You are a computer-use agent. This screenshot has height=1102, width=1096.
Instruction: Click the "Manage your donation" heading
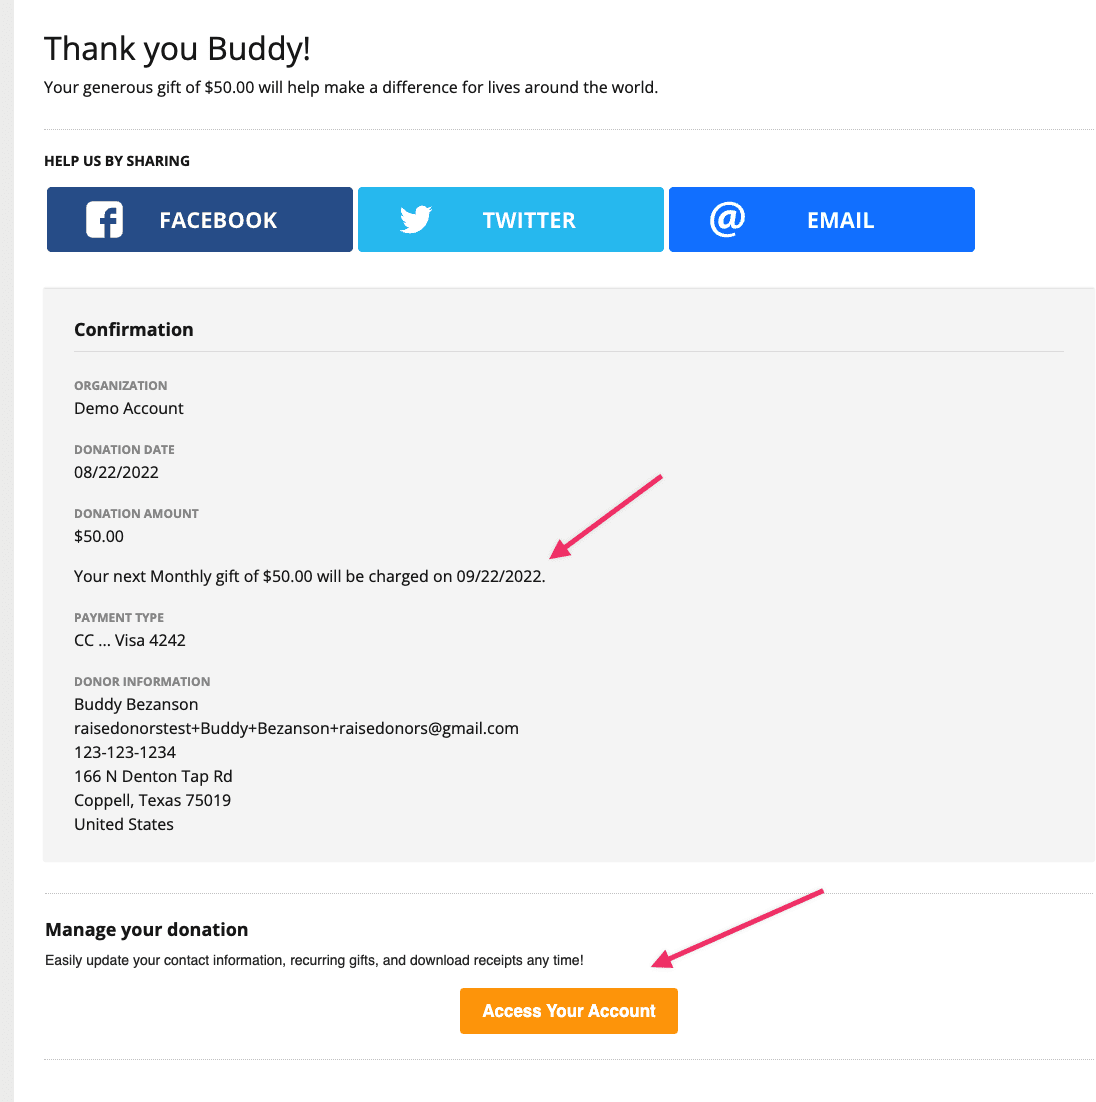pos(147,930)
